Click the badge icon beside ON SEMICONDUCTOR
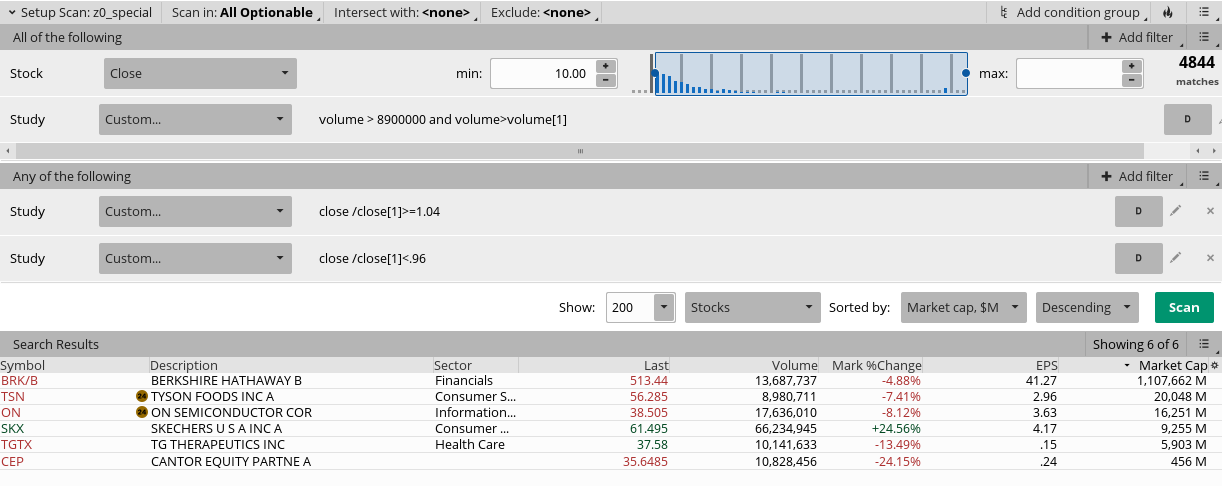Viewport: 1222px width, 486px height. tap(141, 412)
